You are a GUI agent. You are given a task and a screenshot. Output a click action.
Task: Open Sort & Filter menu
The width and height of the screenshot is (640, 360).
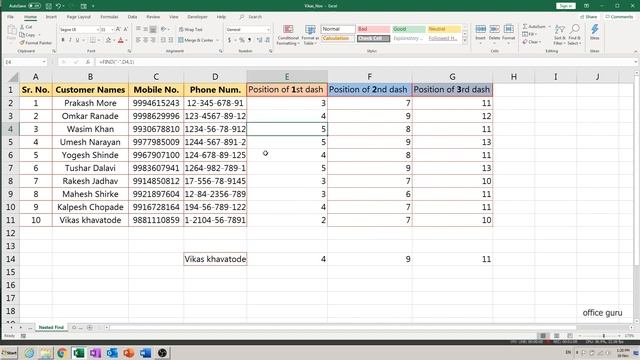click(560, 34)
